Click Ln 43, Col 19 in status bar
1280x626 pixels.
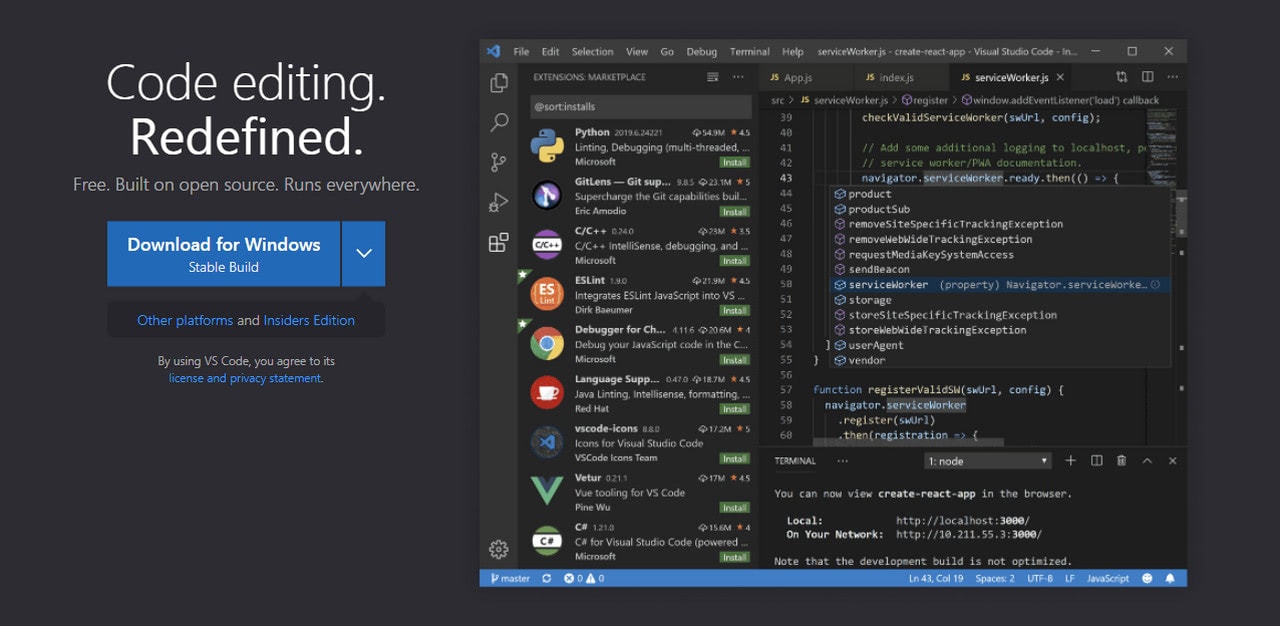point(936,578)
